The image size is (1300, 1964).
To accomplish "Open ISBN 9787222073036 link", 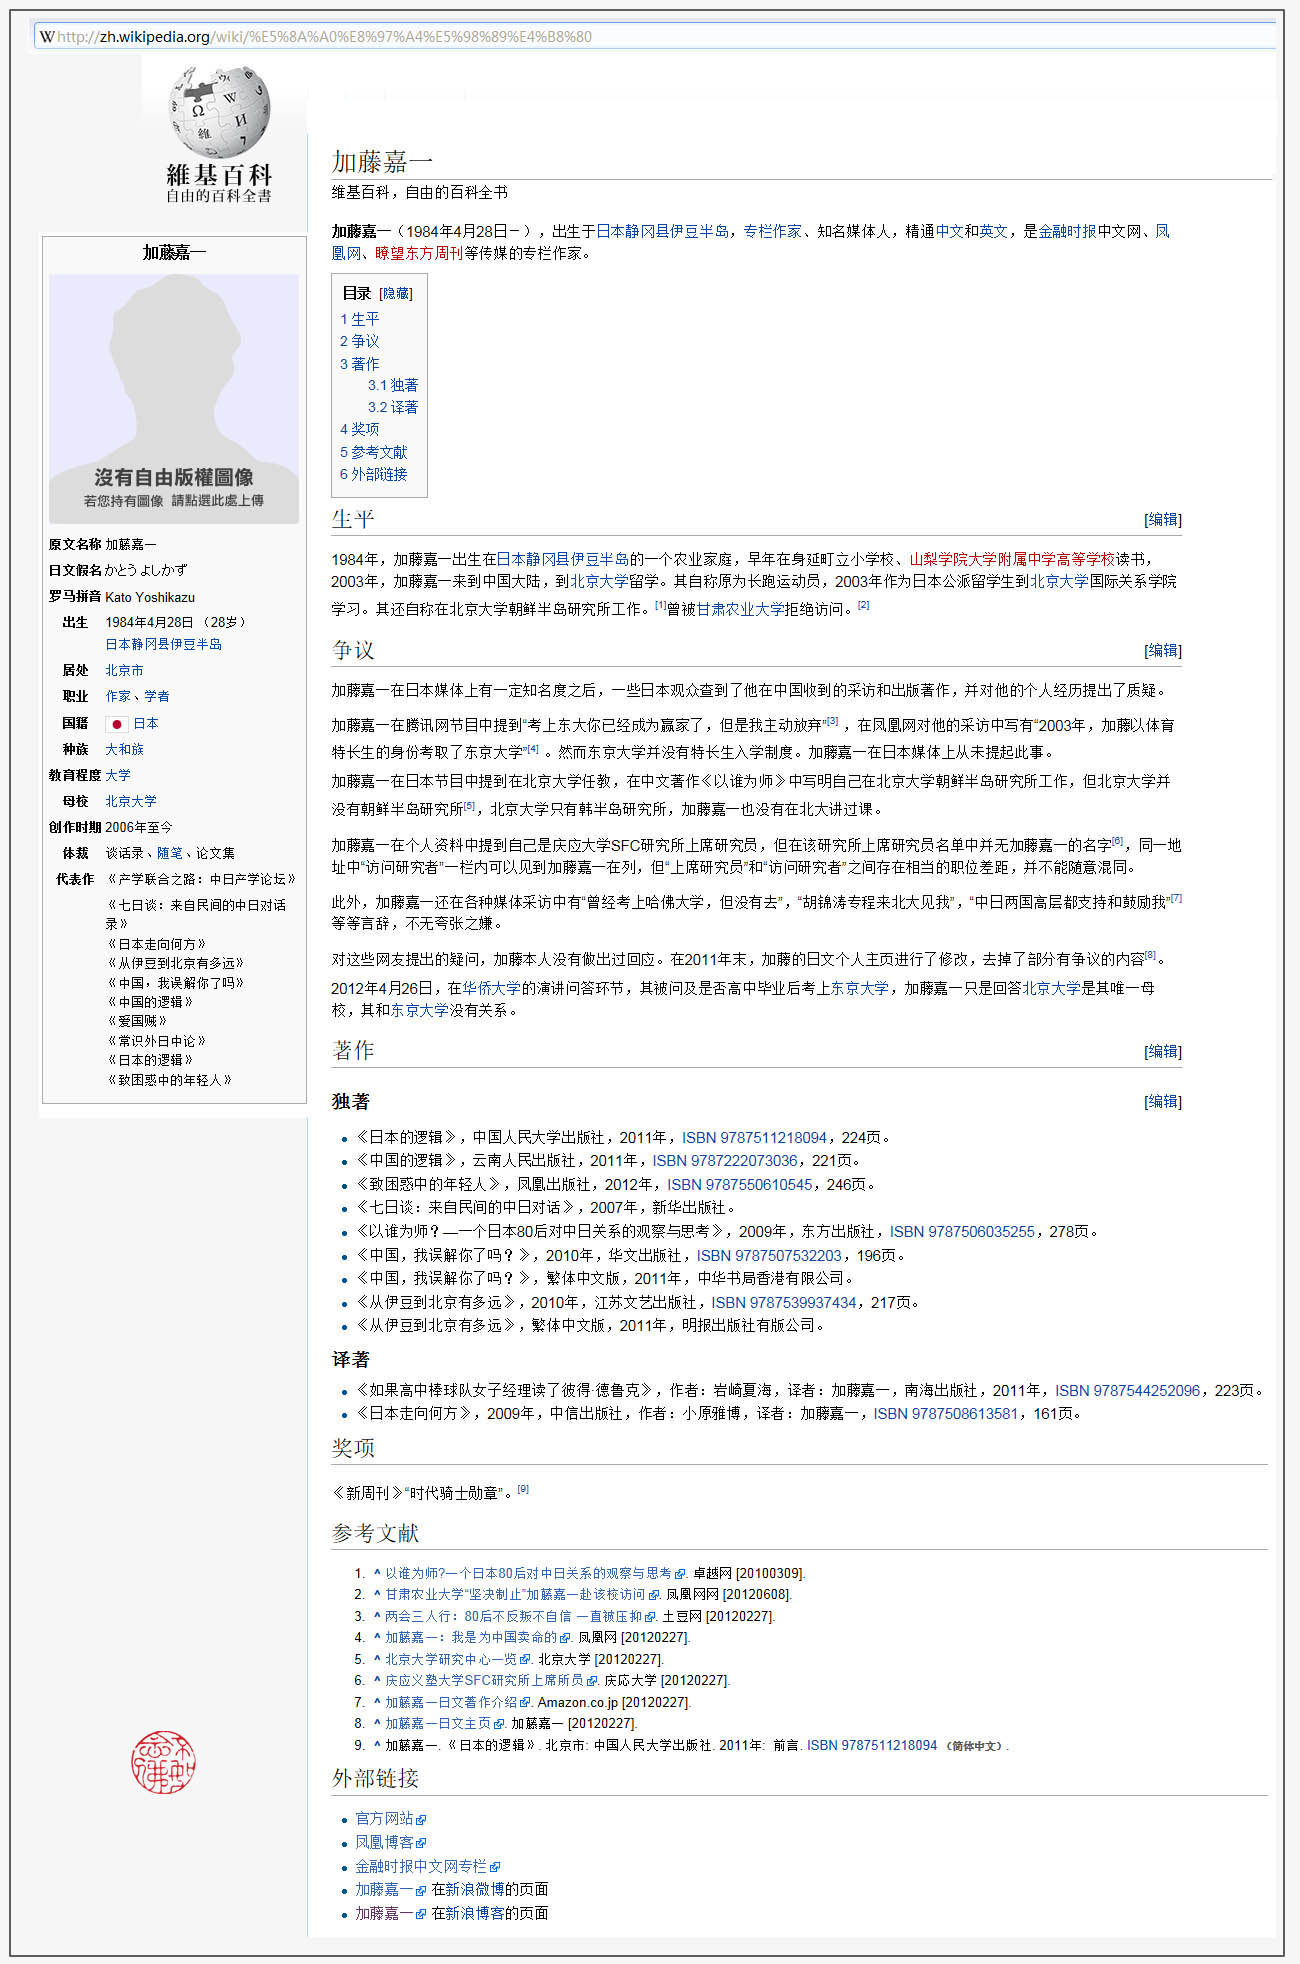I will (x=725, y=1160).
